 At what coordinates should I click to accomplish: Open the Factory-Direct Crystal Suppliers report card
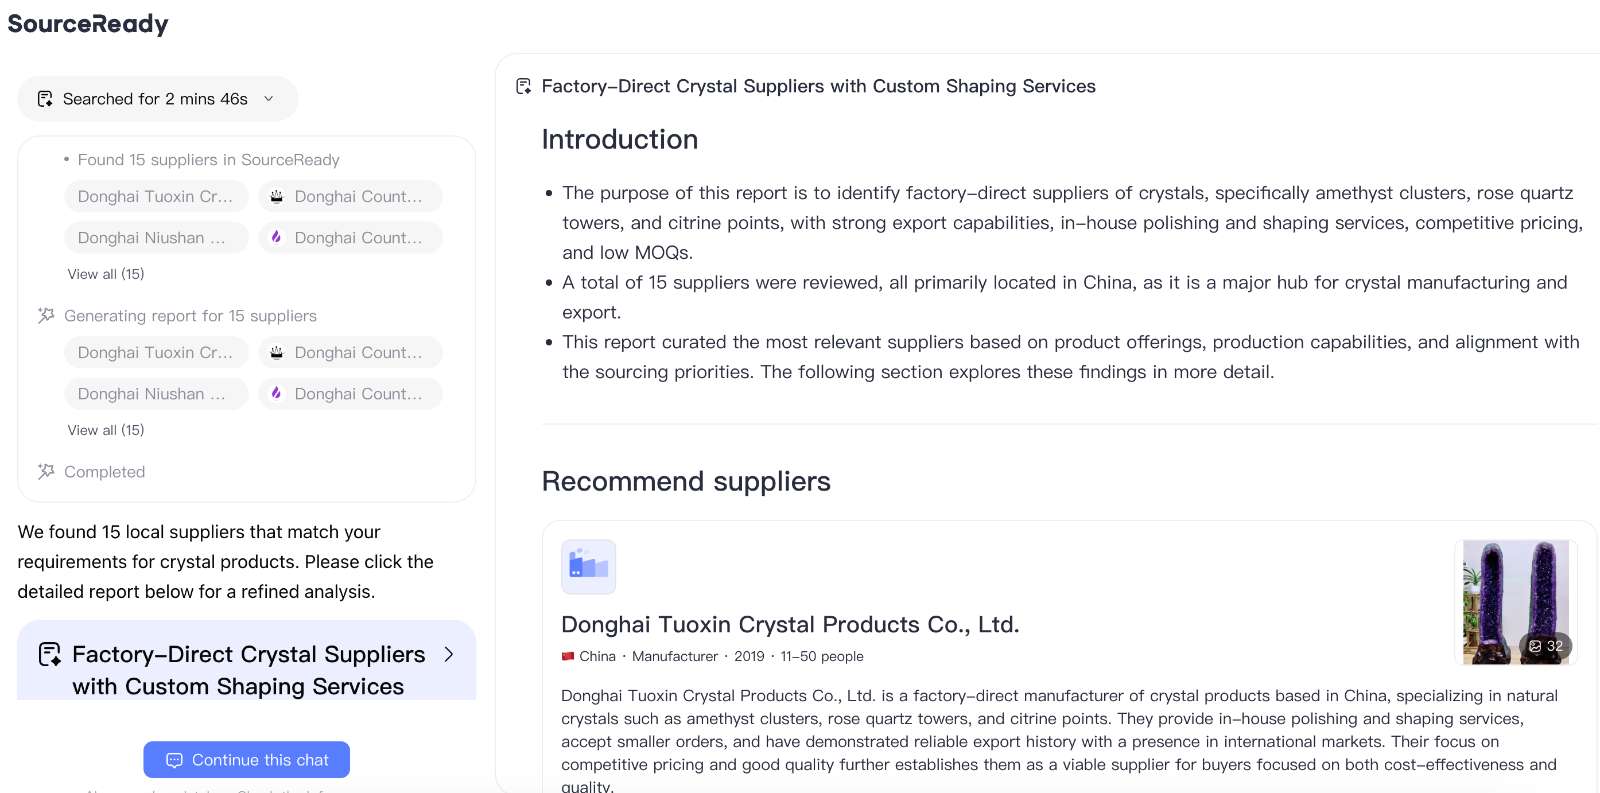246,661
